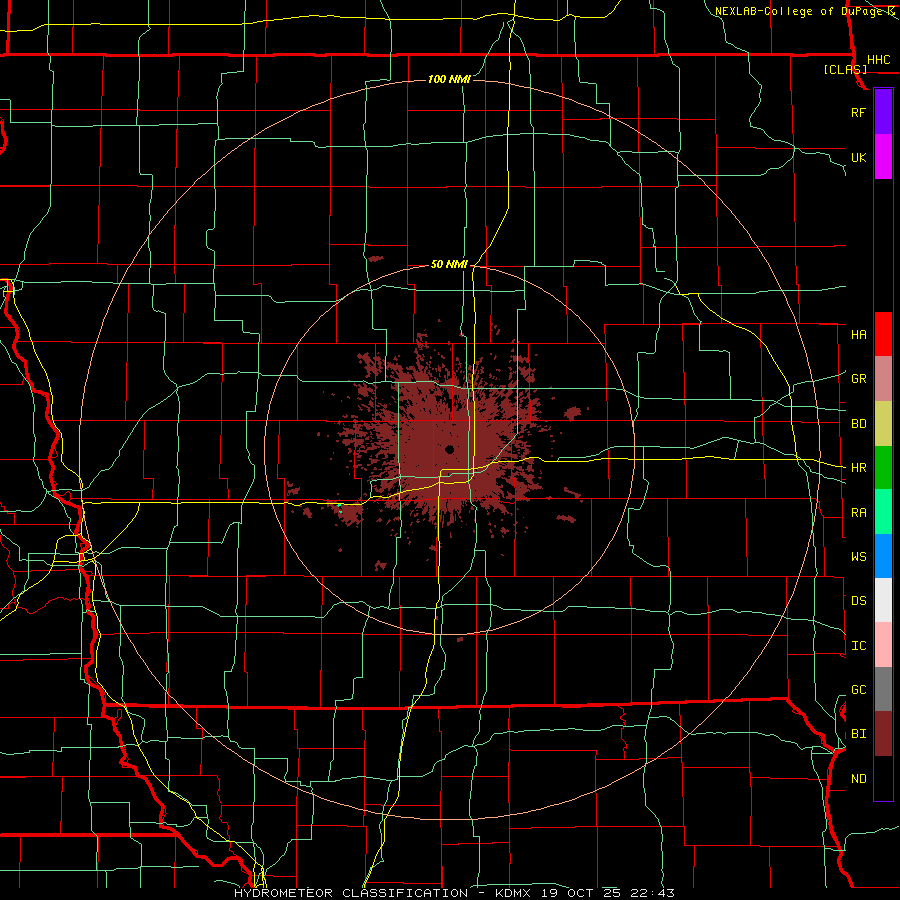Click the BD legend label
Screen dimensions: 900x900
[x=859, y=423]
